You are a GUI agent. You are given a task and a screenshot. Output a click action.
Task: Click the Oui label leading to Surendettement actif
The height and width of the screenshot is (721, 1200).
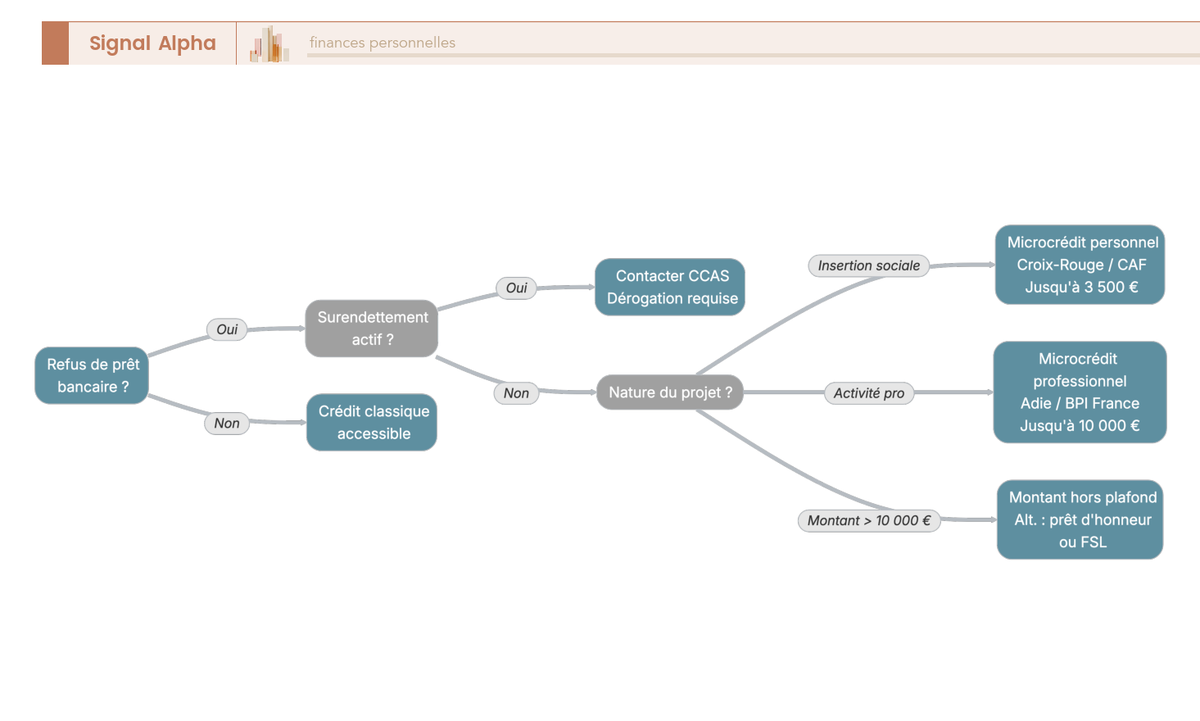pos(227,329)
